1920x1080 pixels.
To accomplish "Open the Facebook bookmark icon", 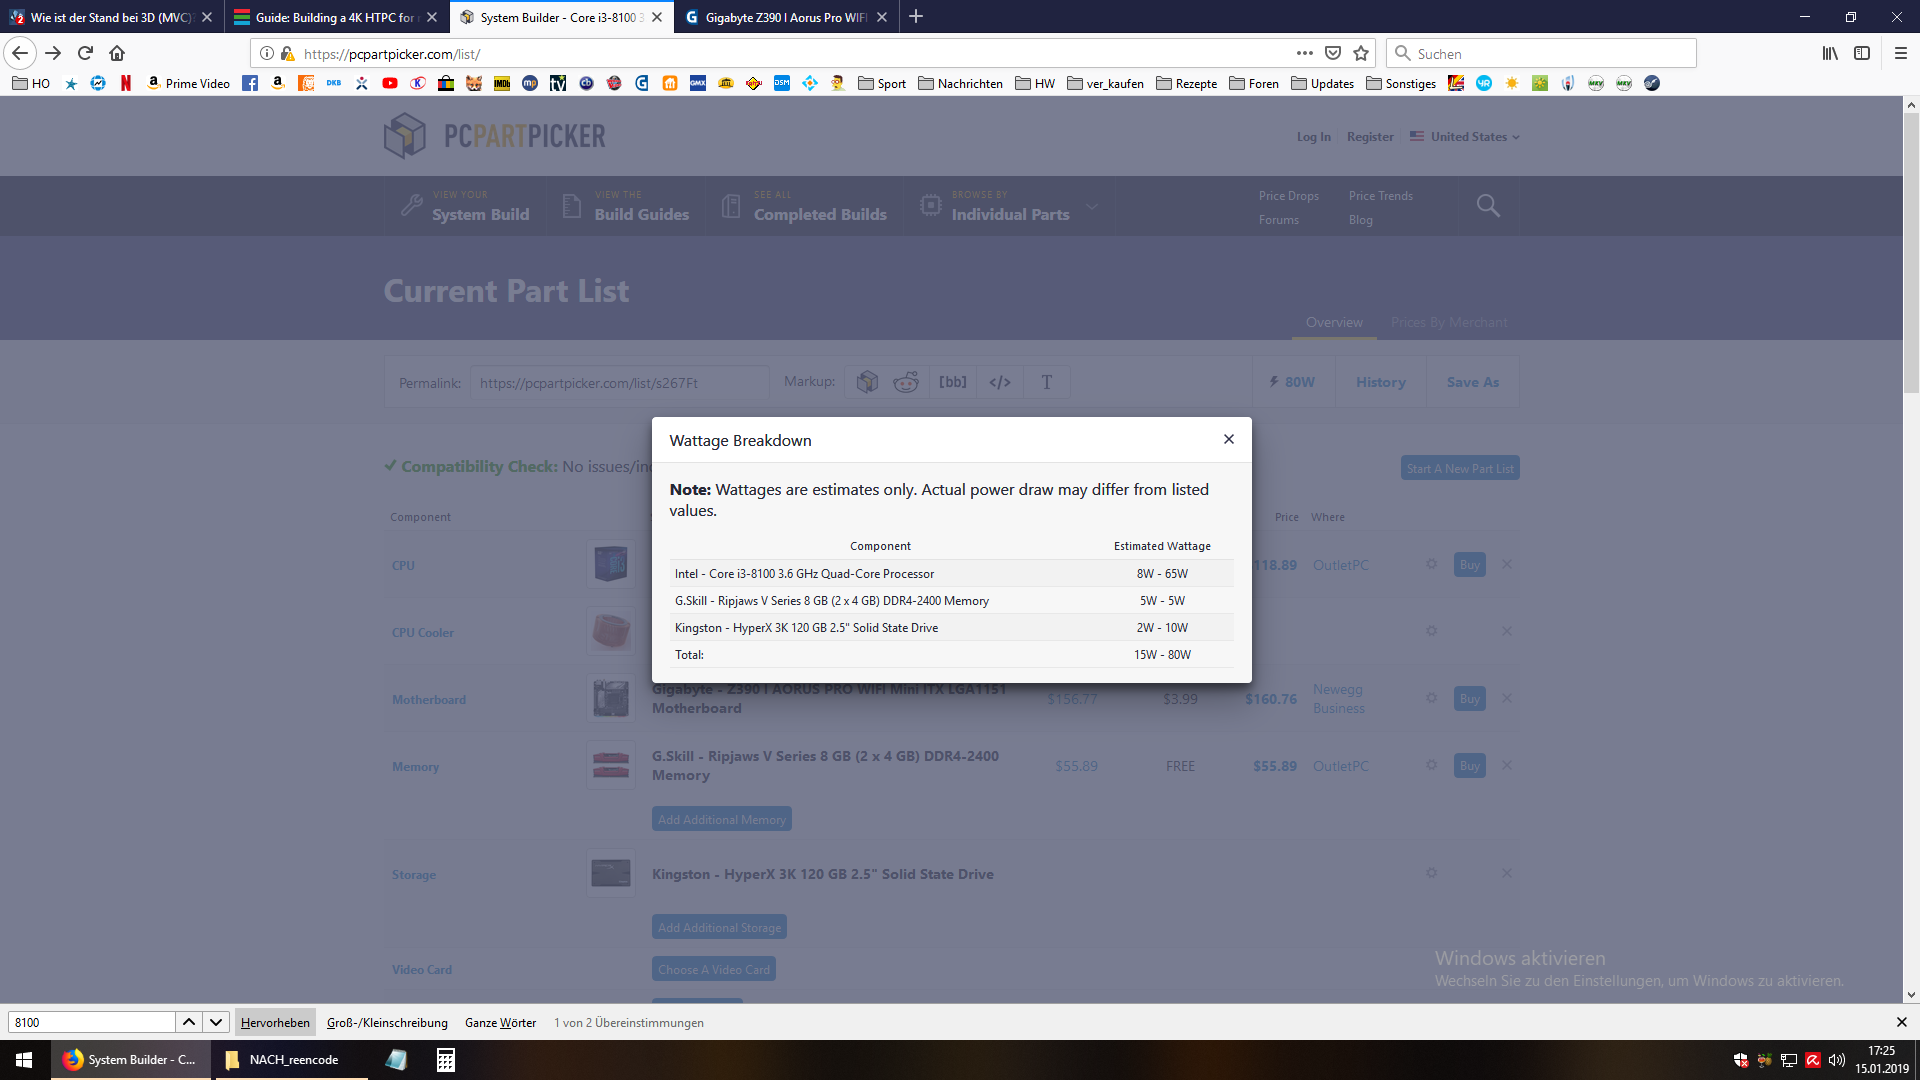I will click(x=250, y=83).
